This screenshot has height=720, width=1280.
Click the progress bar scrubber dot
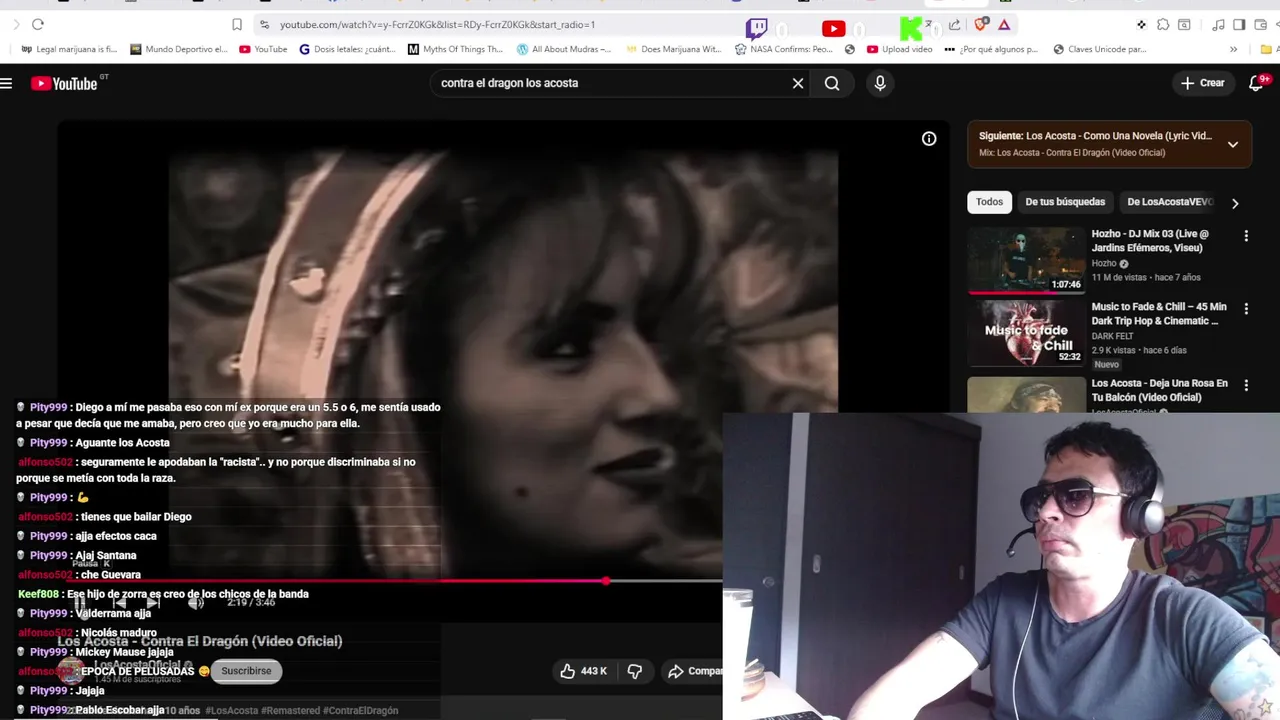(606, 580)
